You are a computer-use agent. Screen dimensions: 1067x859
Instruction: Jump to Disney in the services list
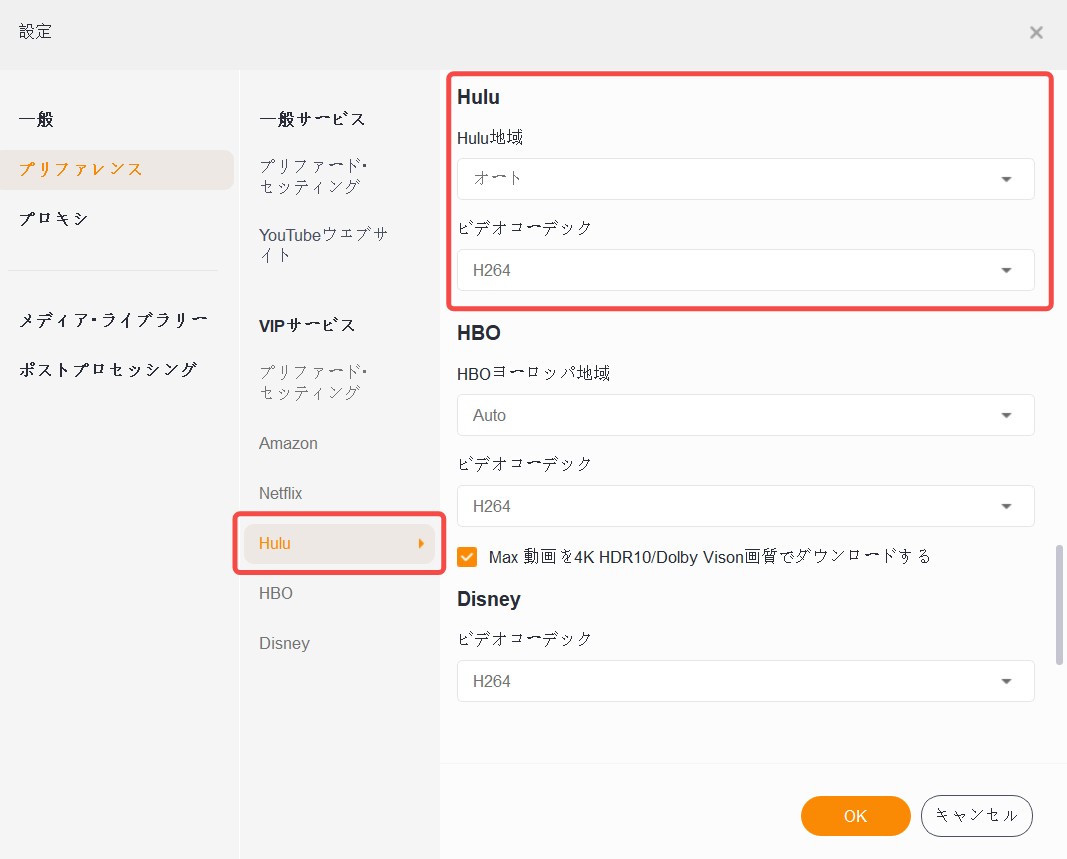tap(284, 643)
